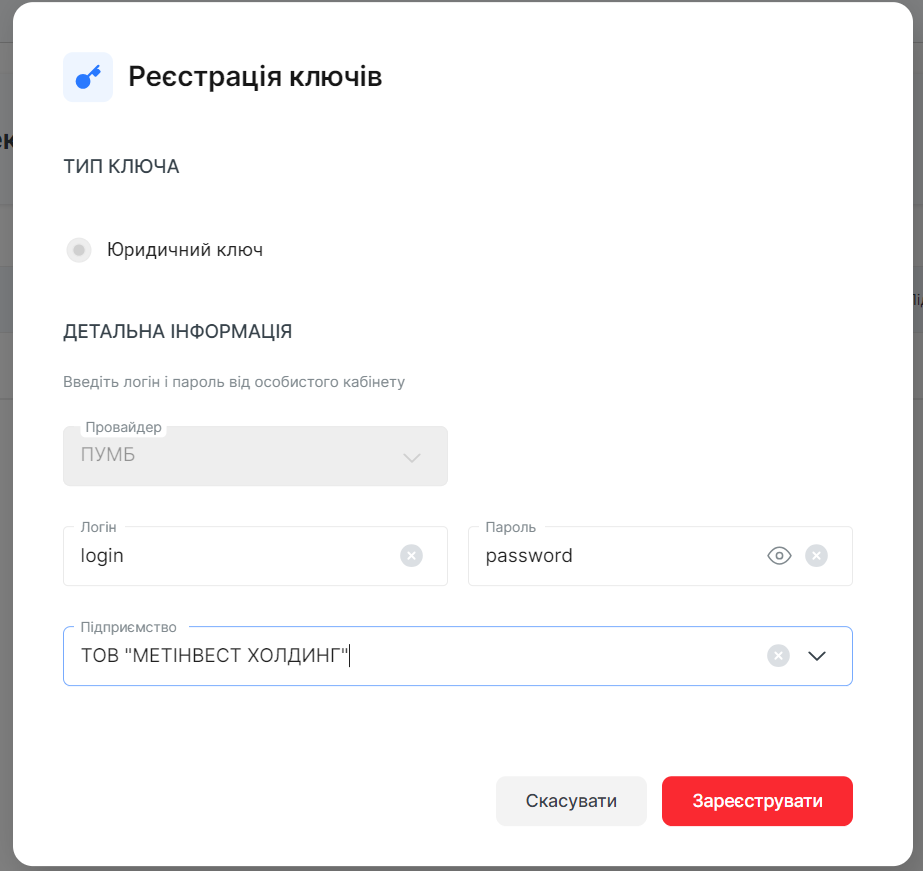The image size is (923, 871).
Task: Click into the ТОВ "МЕТІНВЕСТ ХОЛДИНГ" field
Action: click(412, 656)
